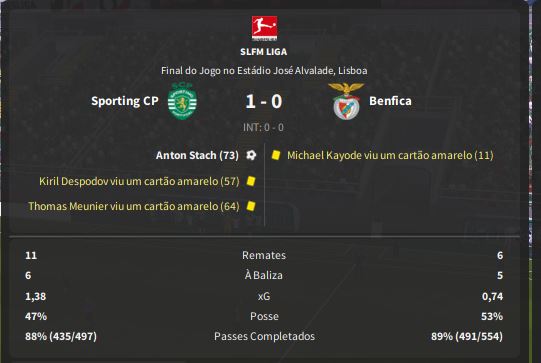Open the Sporting CP team name
Viewport: 541px width, 363px height.
click(x=125, y=101)
